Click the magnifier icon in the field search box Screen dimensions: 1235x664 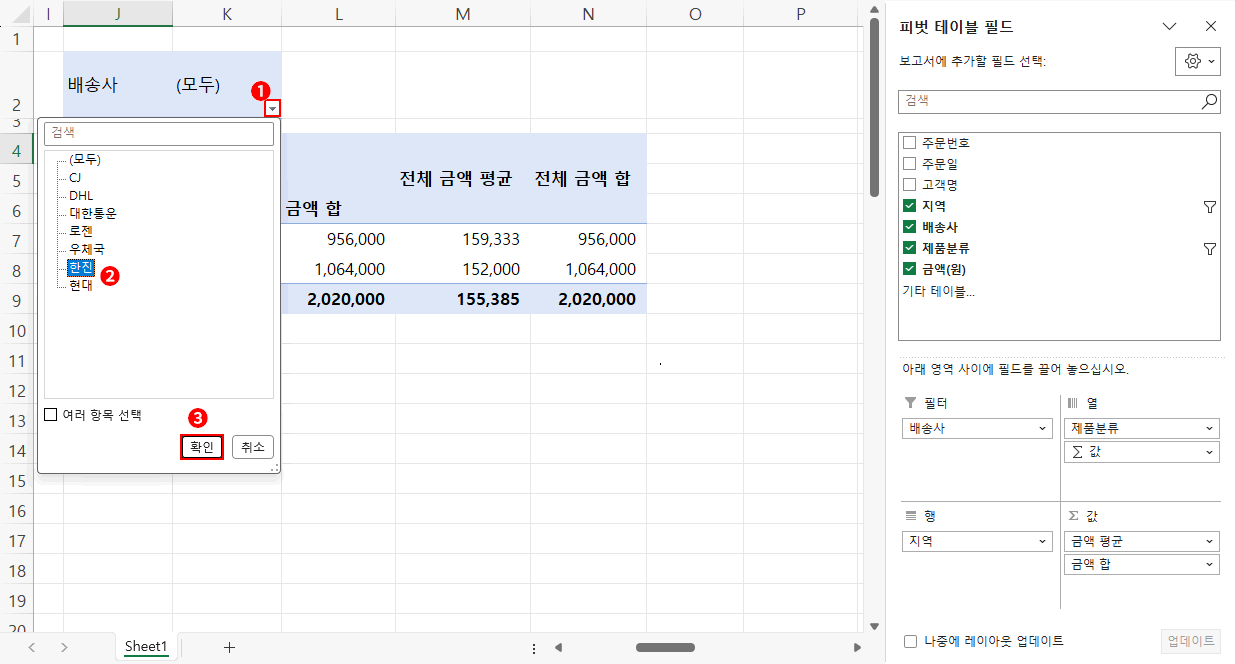pyautogui.click(x=1210, y=101)
